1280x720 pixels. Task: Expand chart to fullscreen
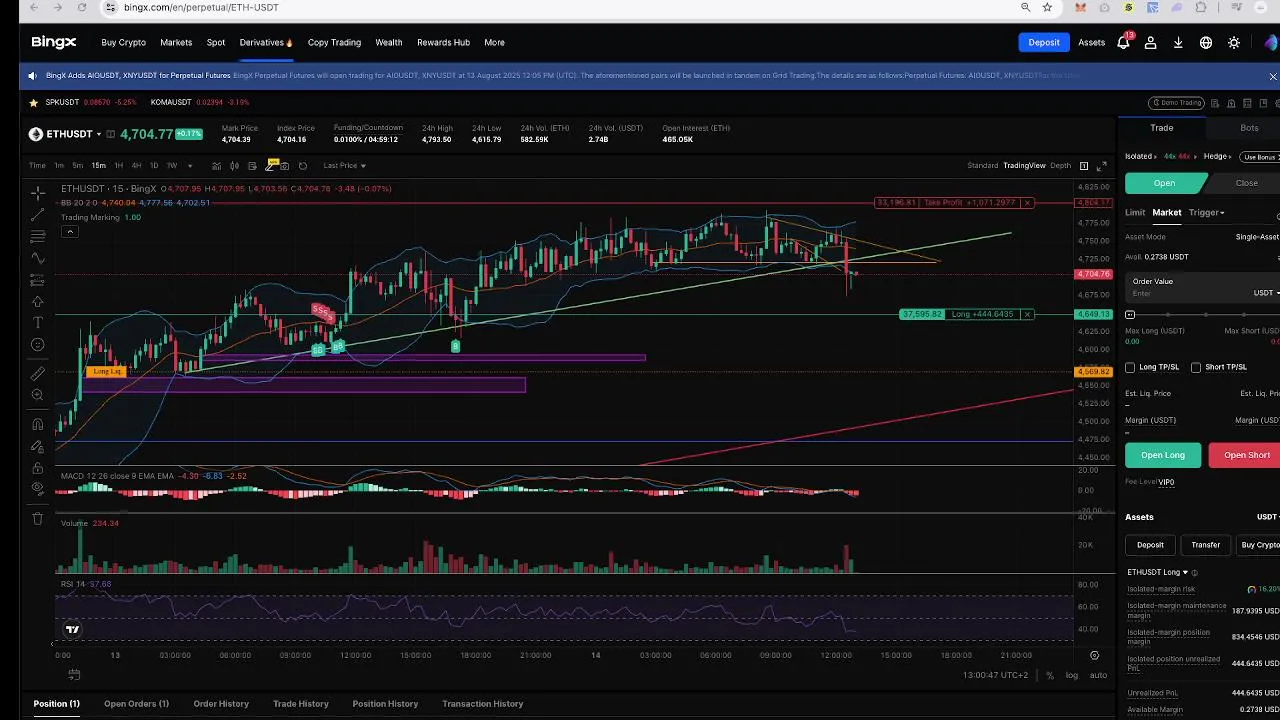tap(1102, 165)
